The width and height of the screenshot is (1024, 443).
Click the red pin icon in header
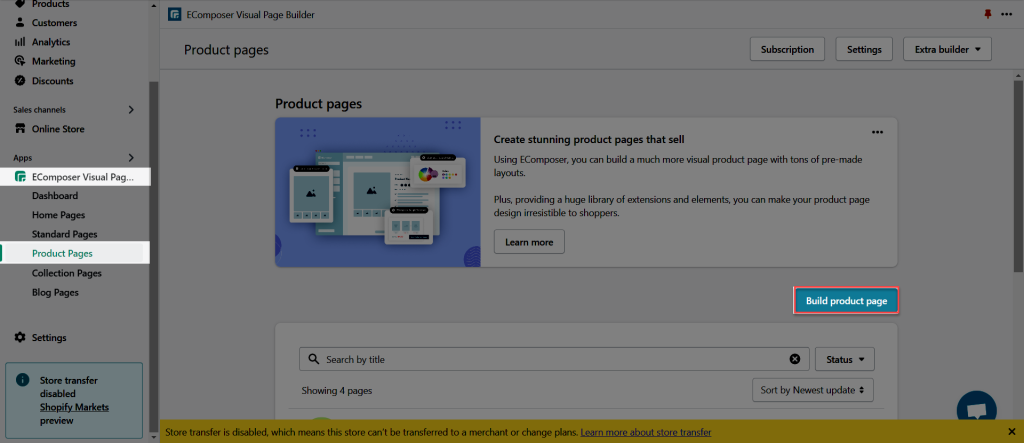click(988, 14)
